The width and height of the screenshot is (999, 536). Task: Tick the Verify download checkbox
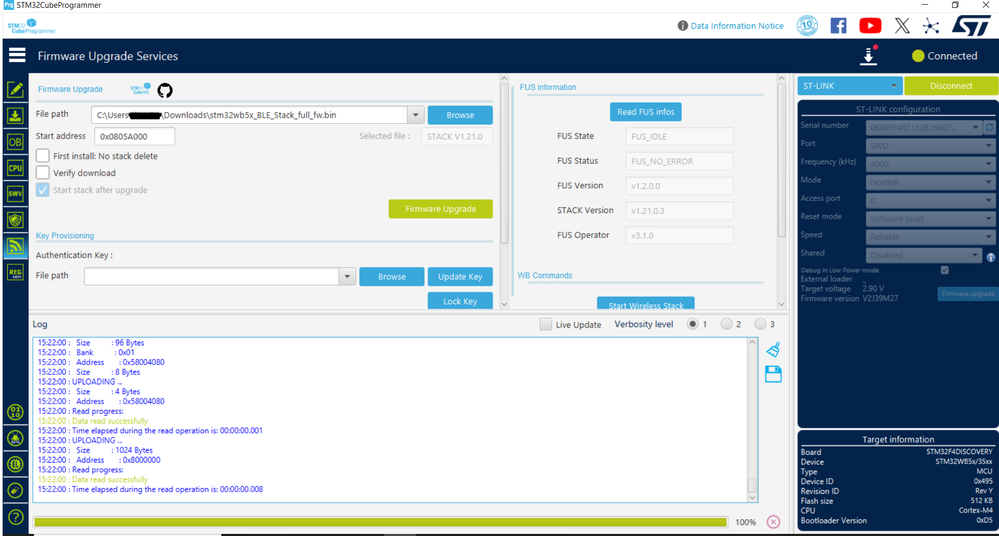pyautogui.click(x=43, y=173)
